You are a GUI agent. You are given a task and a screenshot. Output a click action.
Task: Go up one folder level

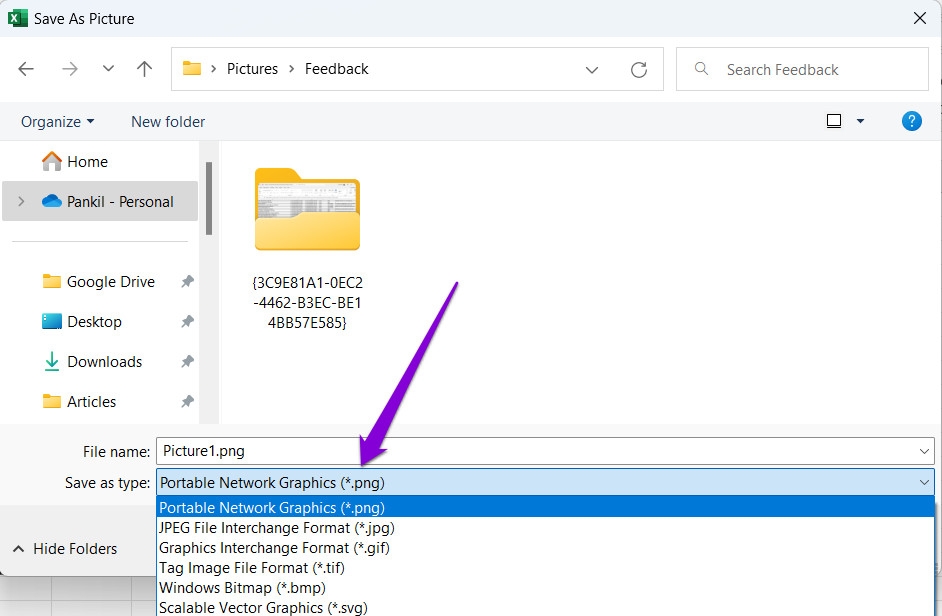pyautogui.click(x=144, y=69)
